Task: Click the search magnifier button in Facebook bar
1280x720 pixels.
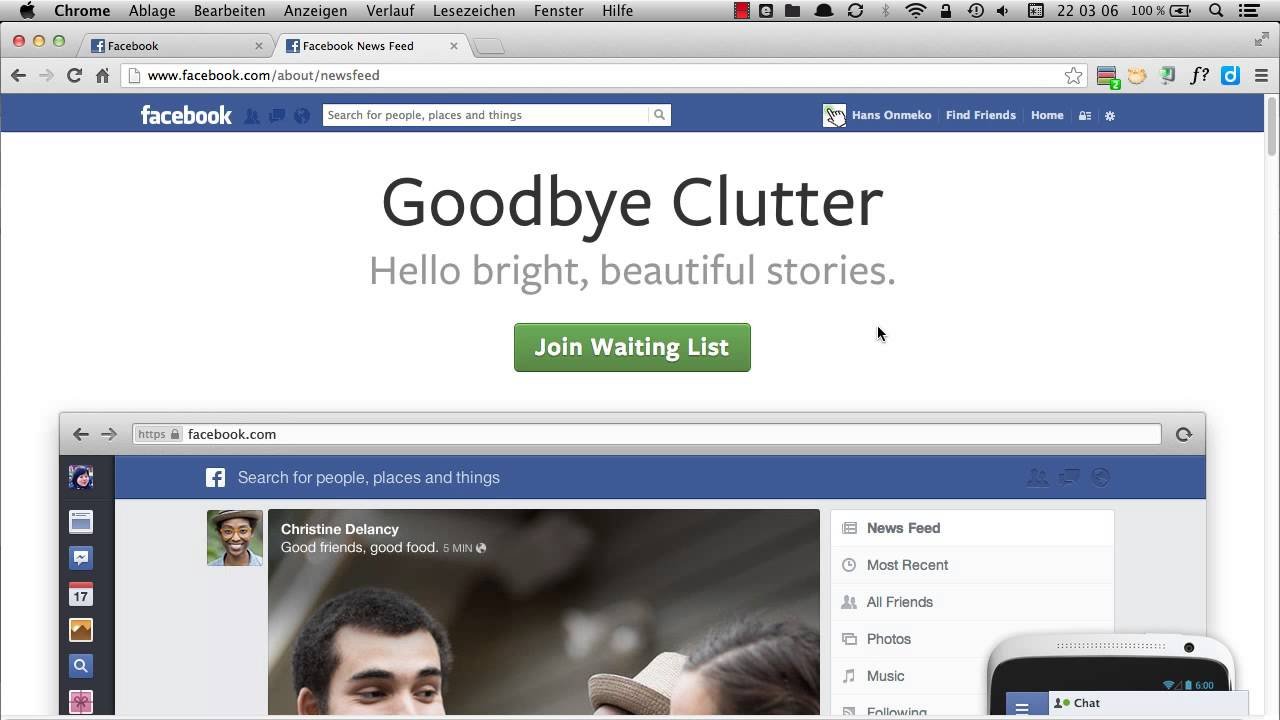Action: [x=659, y=115]
